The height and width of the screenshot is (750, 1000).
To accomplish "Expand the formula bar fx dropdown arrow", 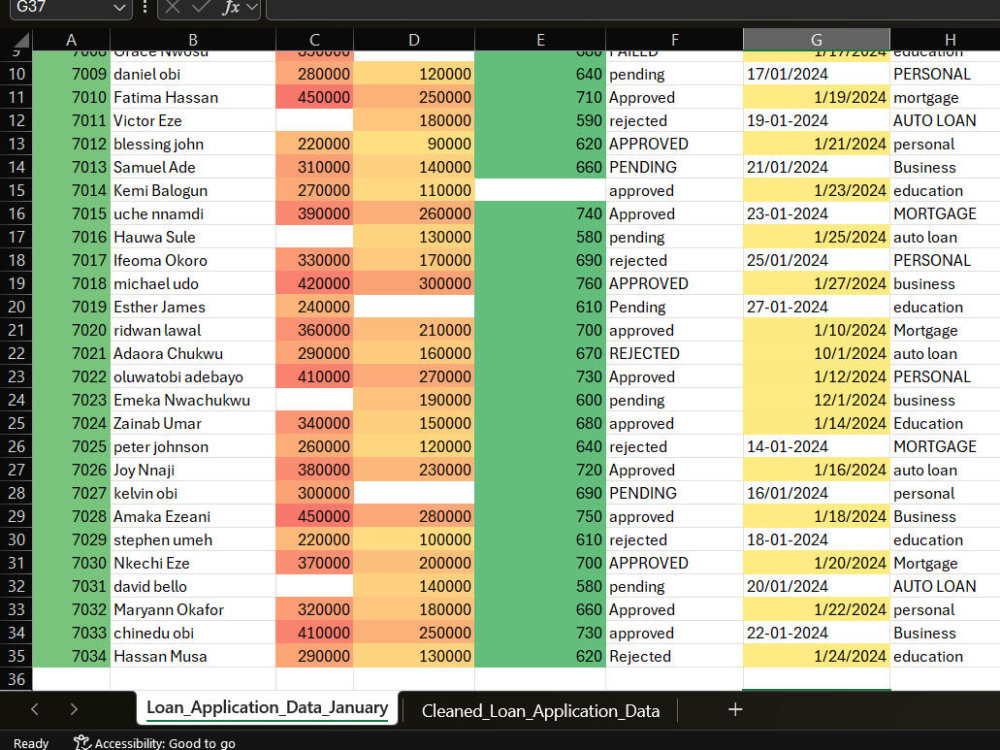I will (x=252, y=8).
